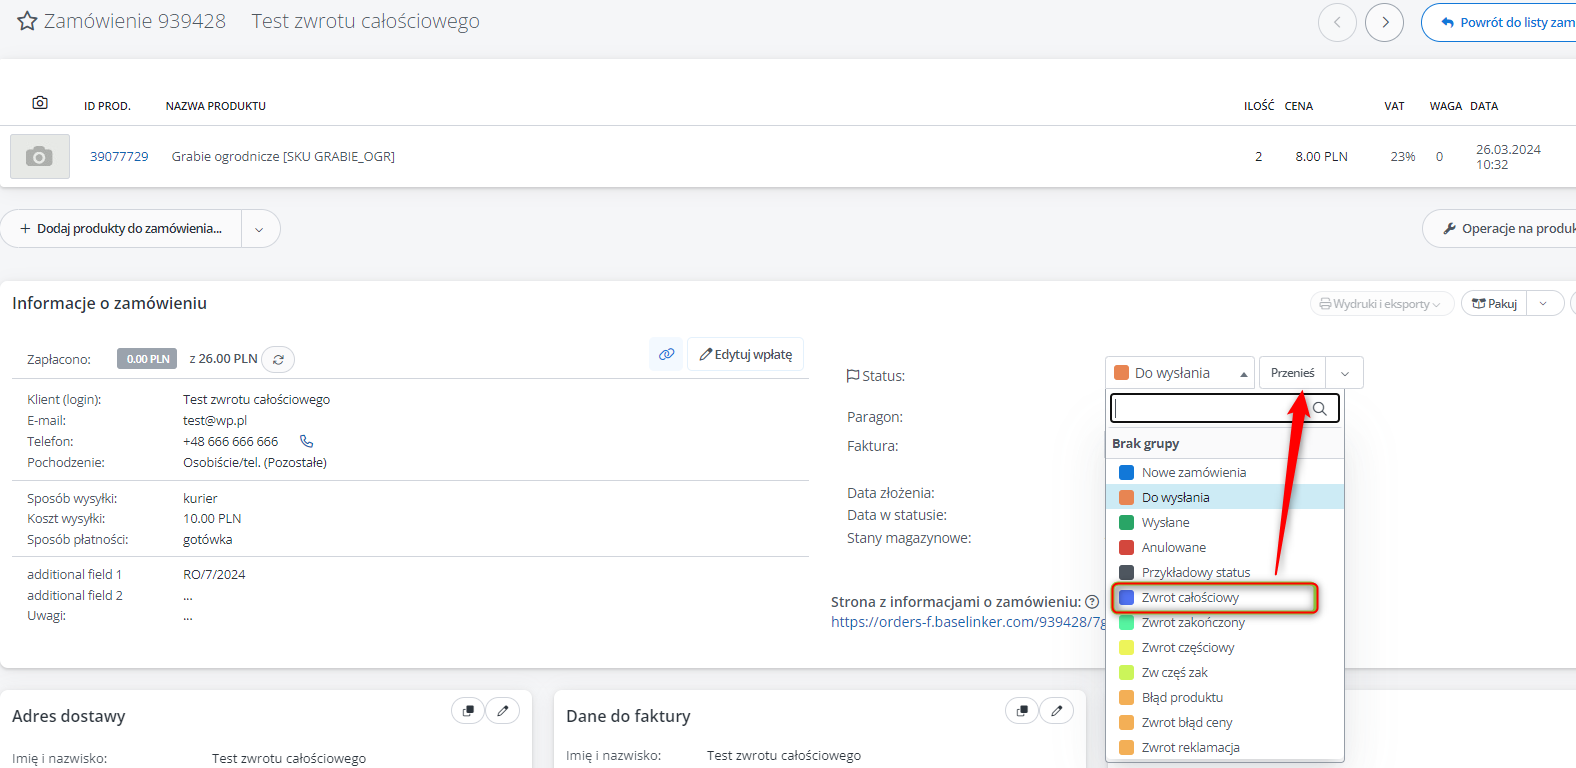Click phone call icon beside telephone number

(x=307, y=441)
